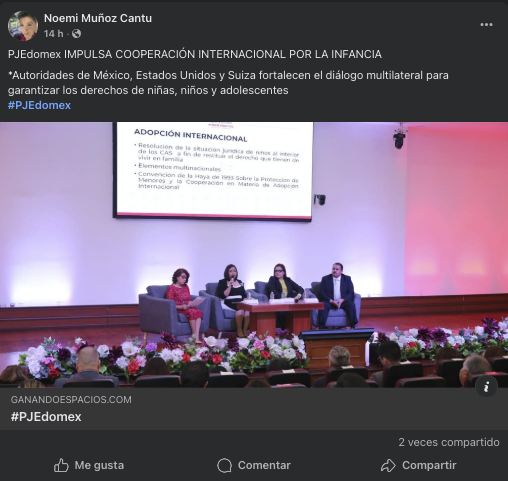Click the share arrow icon
The width and height of the screenshot is (508, 481).
click(x=388, y=465)
